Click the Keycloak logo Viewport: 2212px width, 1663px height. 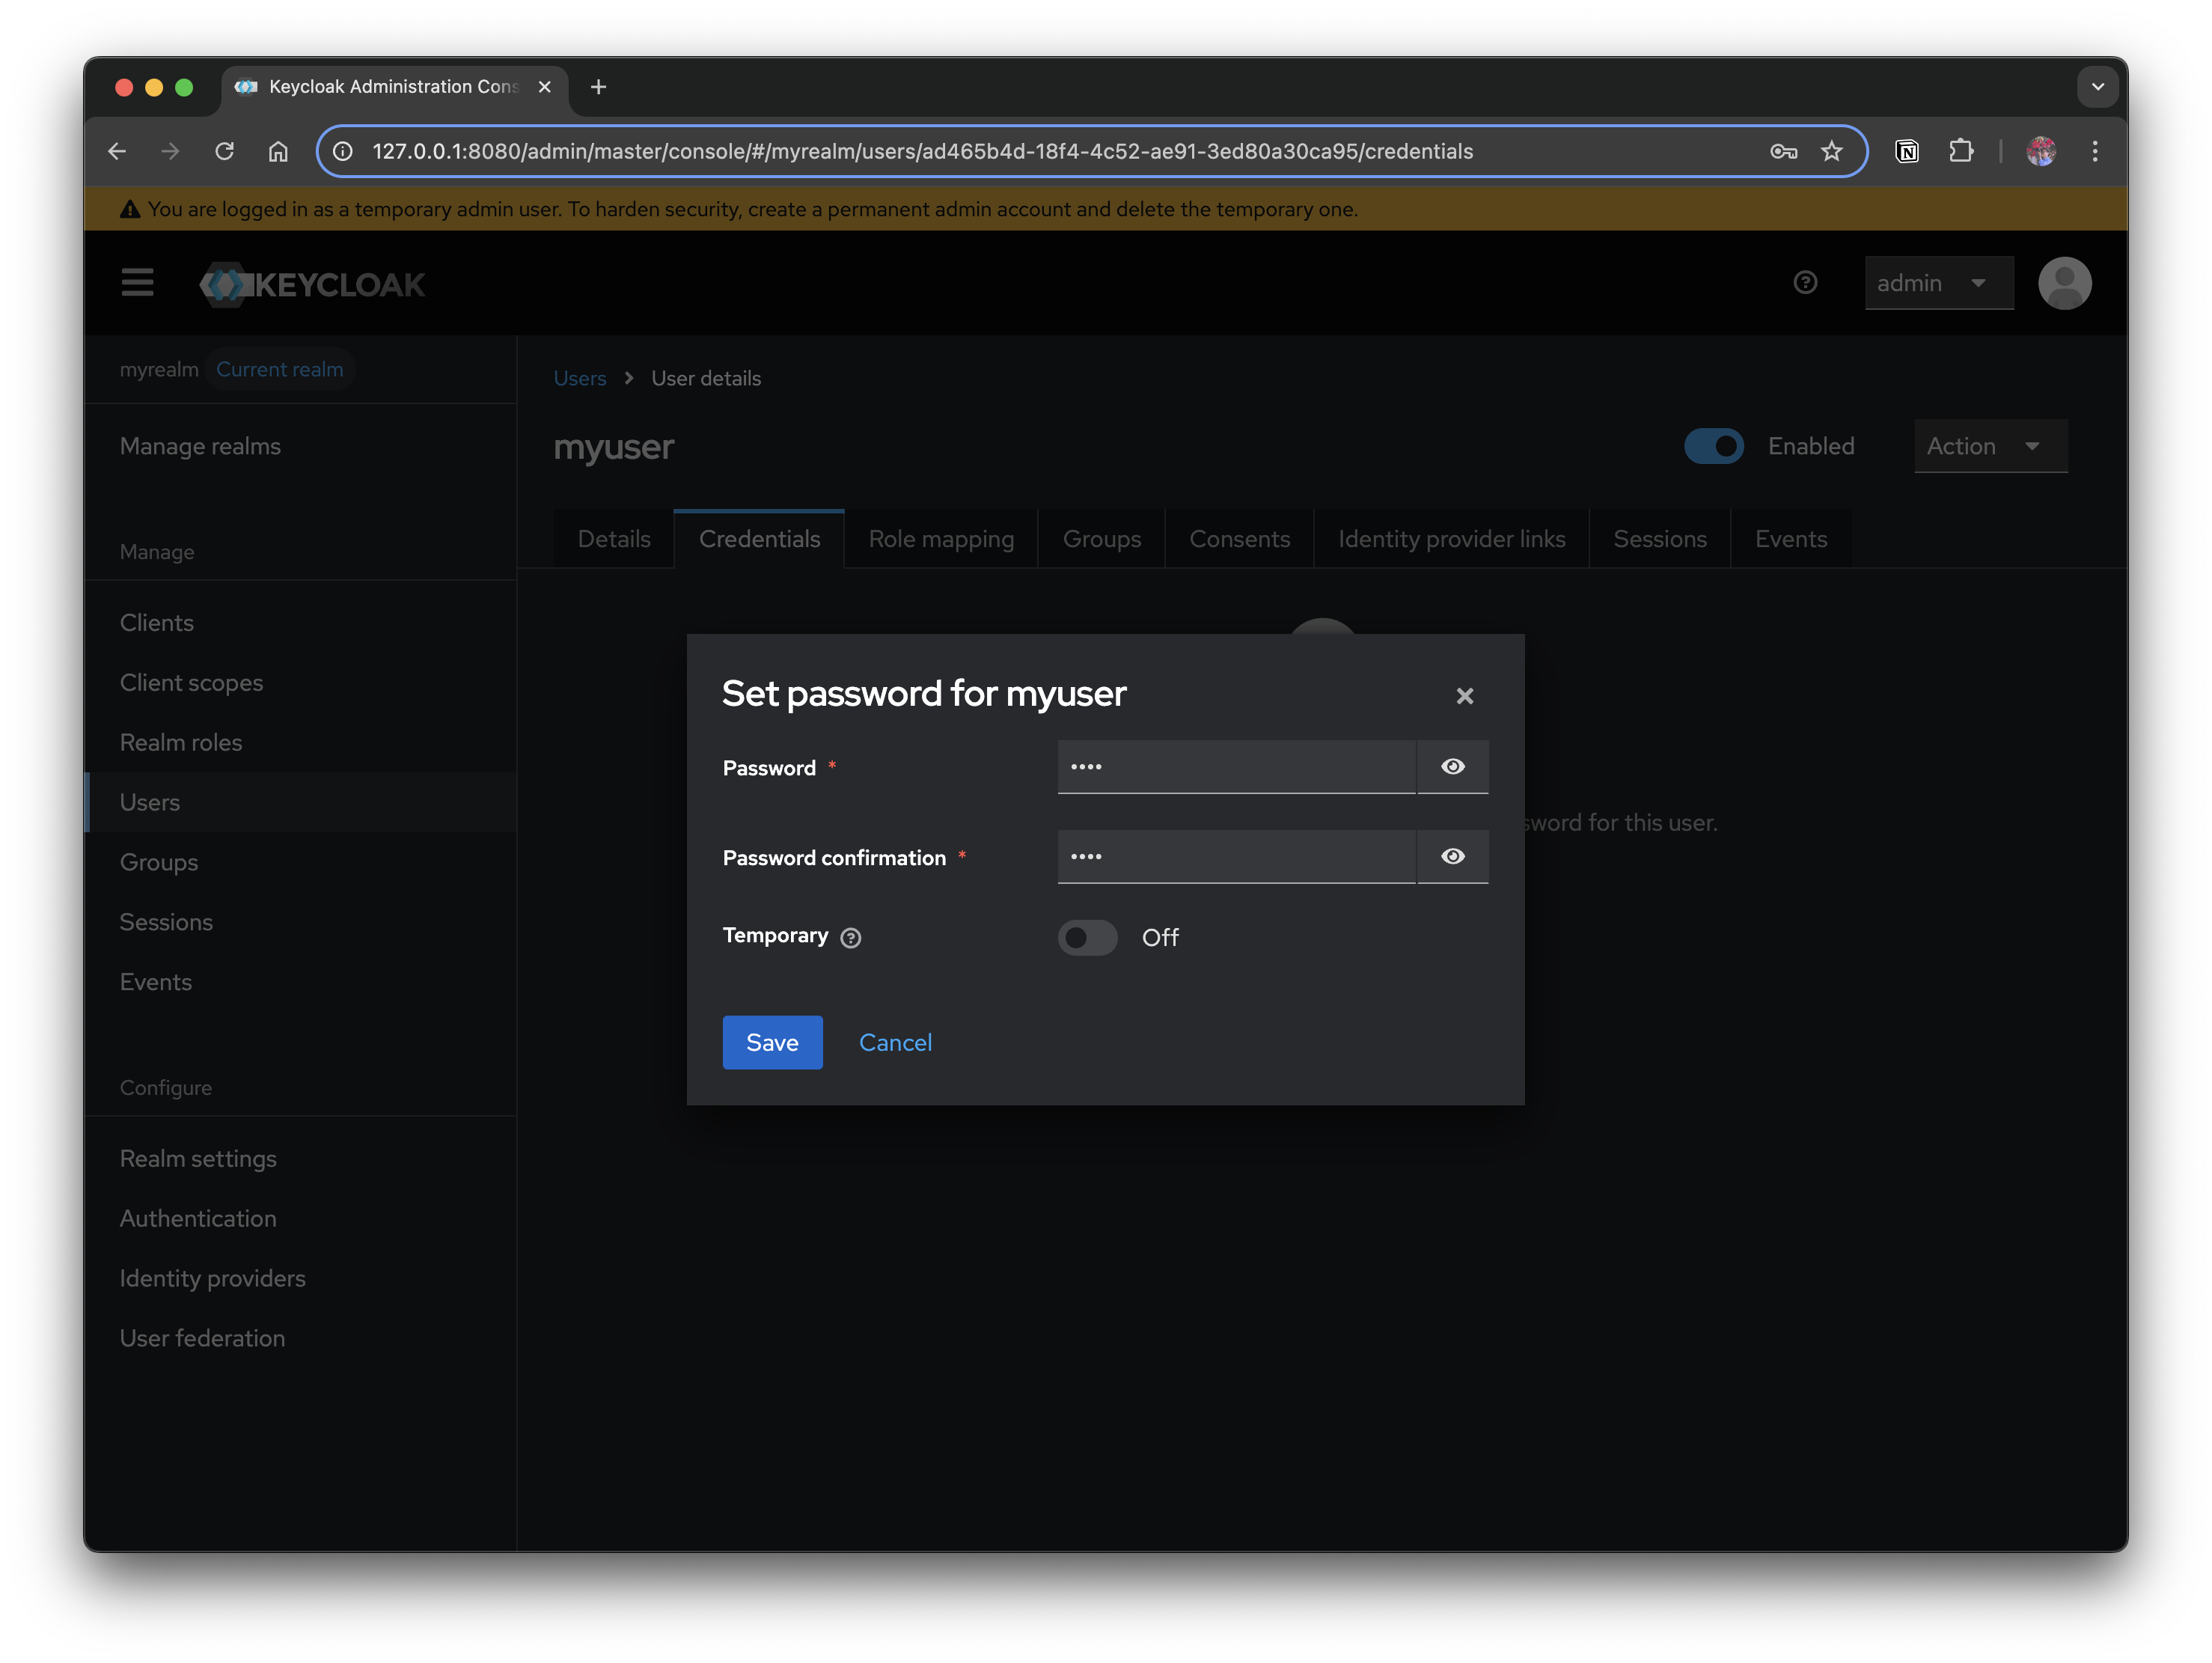(x=313, y=285)
